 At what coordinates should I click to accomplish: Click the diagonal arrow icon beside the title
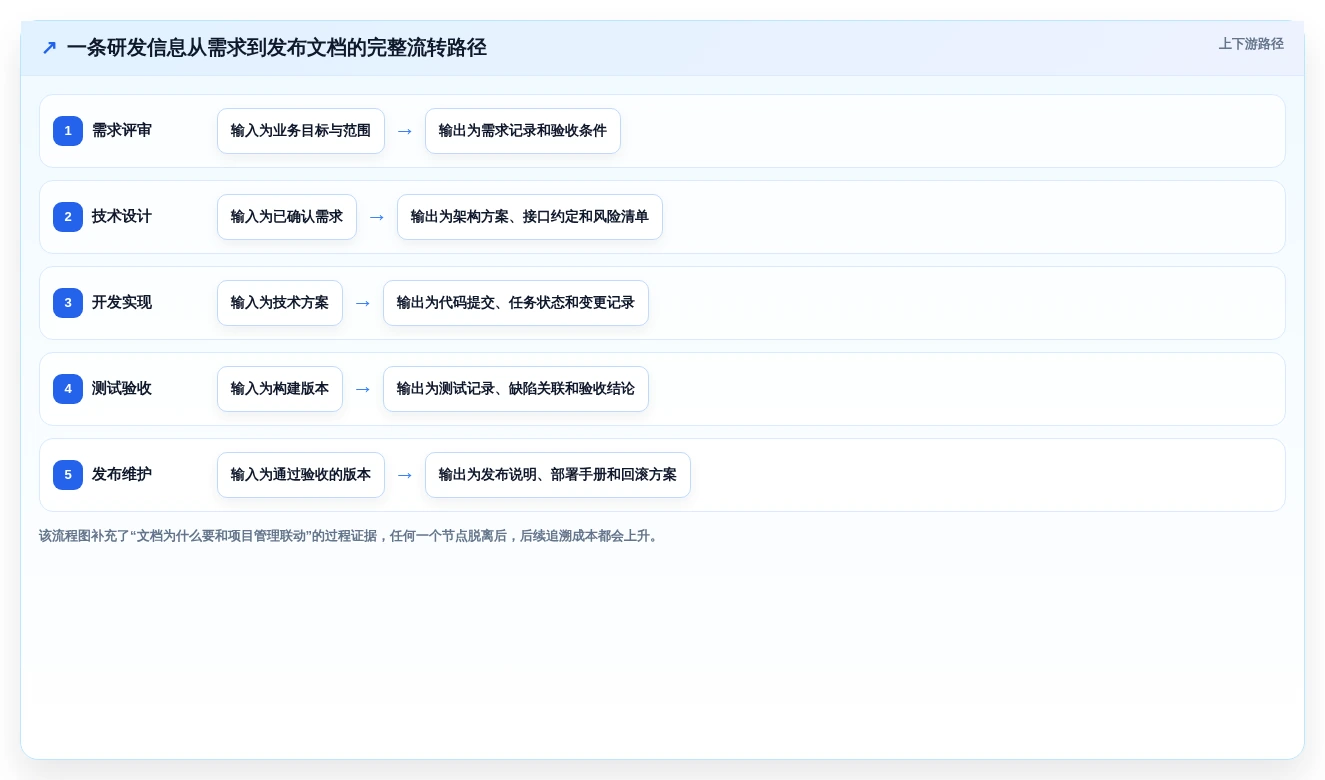49,47
